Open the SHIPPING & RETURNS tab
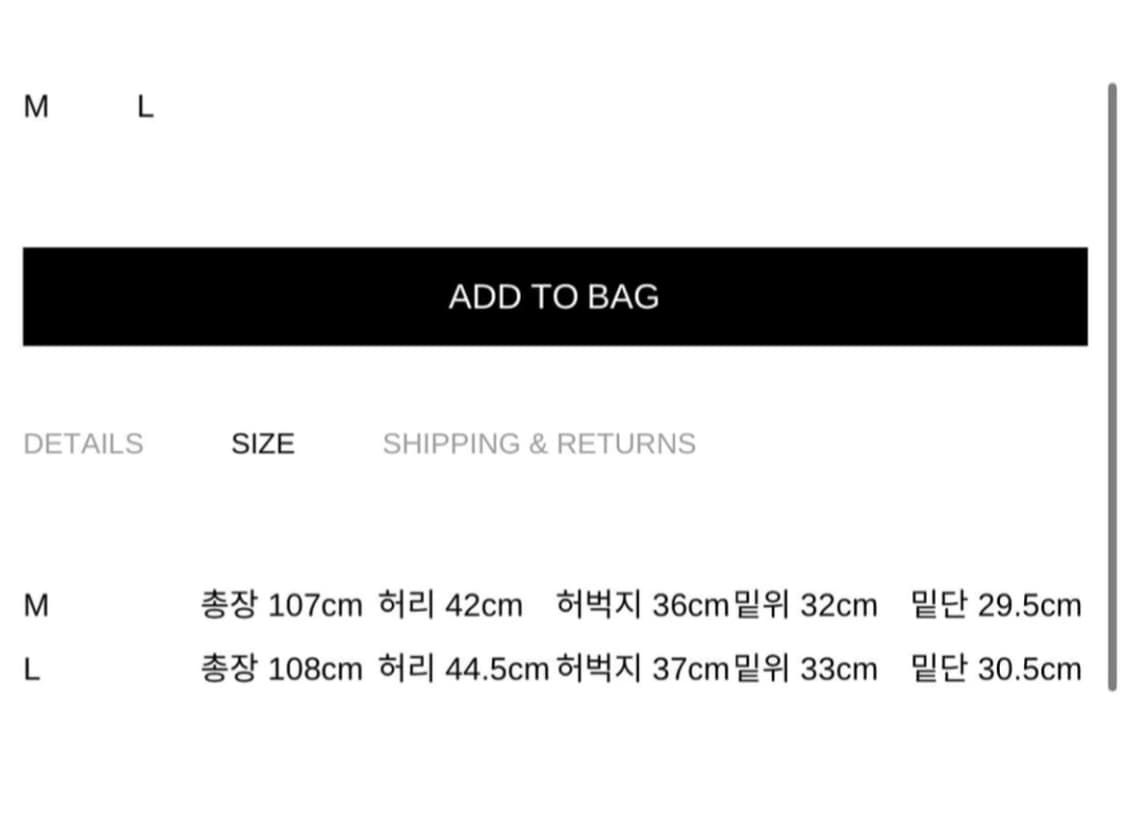 (x=539, y=443)
